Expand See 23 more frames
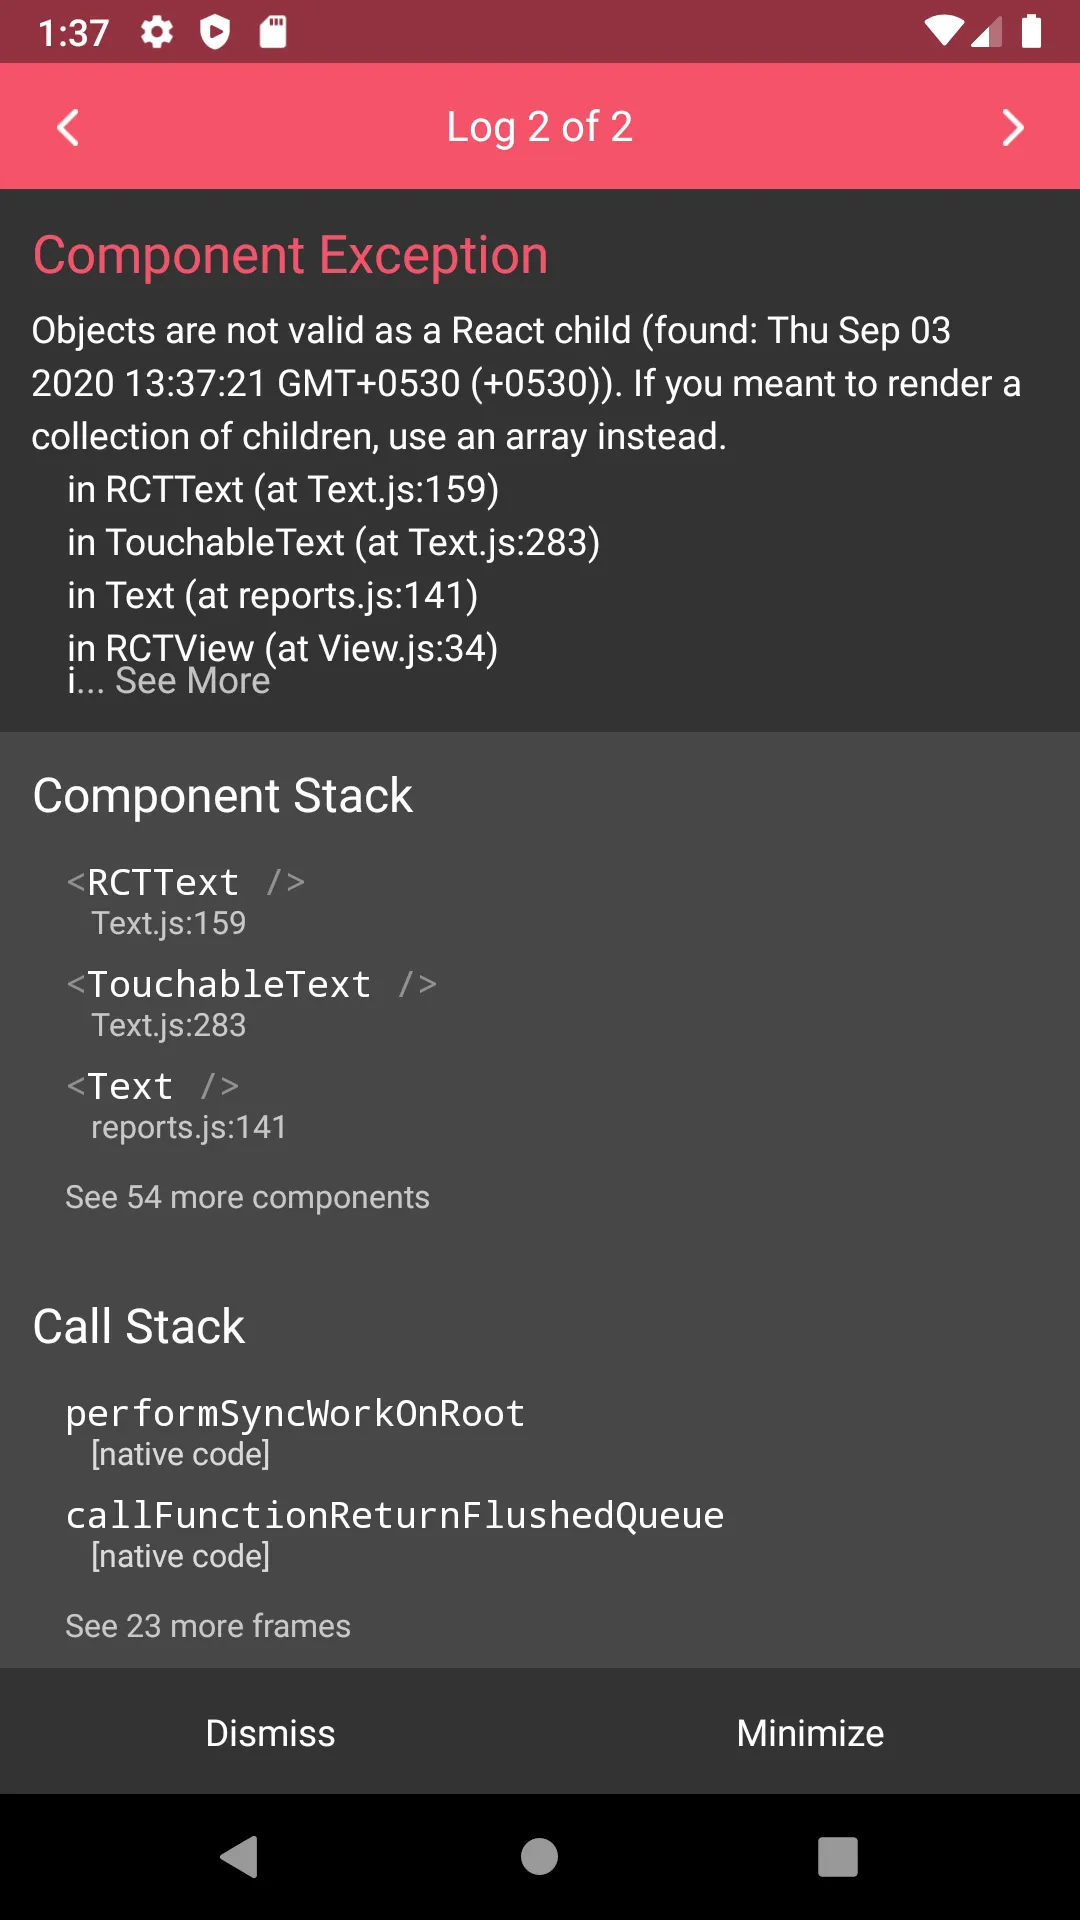This screenshot has height=1920, width=1080. tap(208, 1626)
